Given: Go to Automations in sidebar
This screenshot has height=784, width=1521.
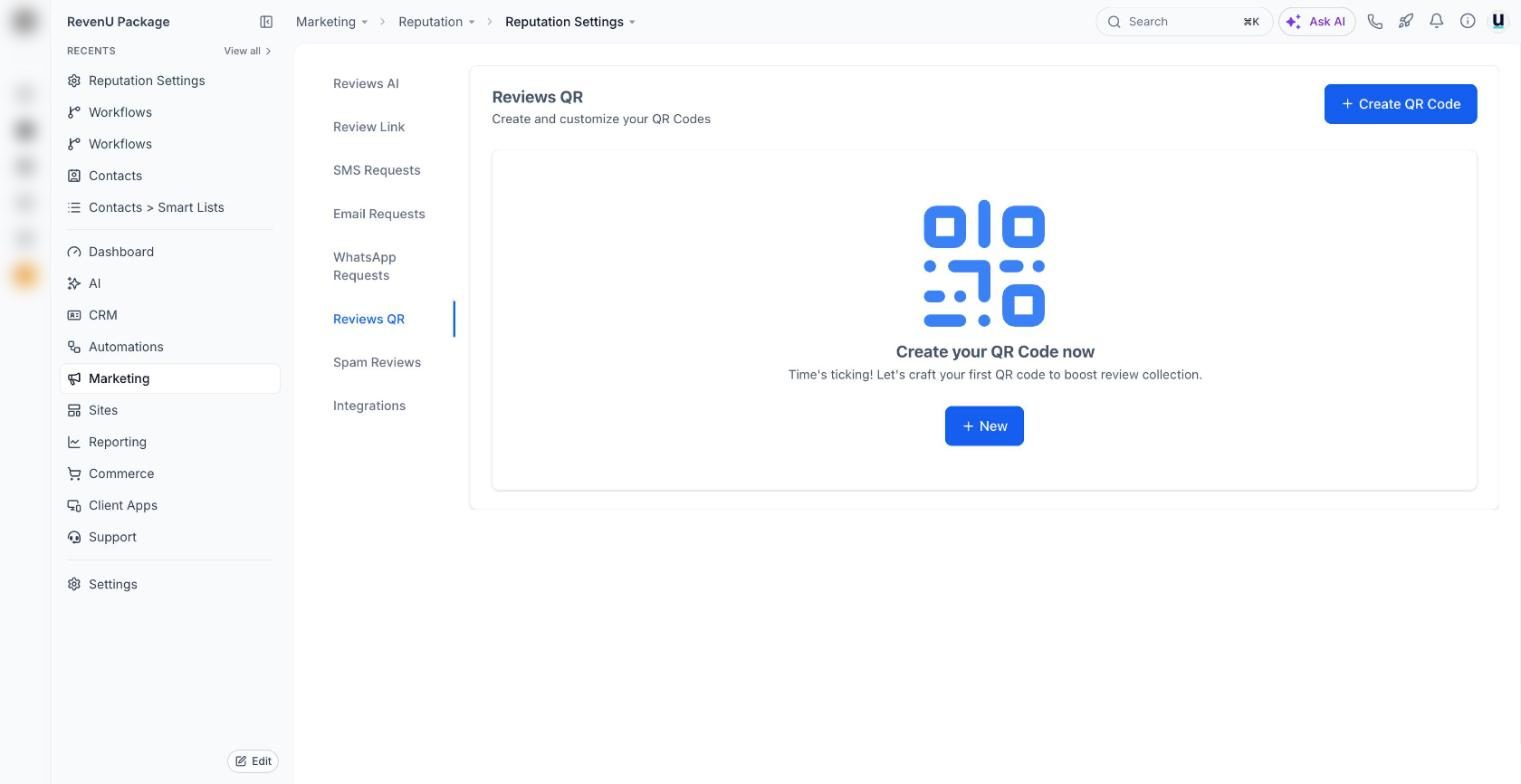Looking at the screenshot, I should point(126,347).
